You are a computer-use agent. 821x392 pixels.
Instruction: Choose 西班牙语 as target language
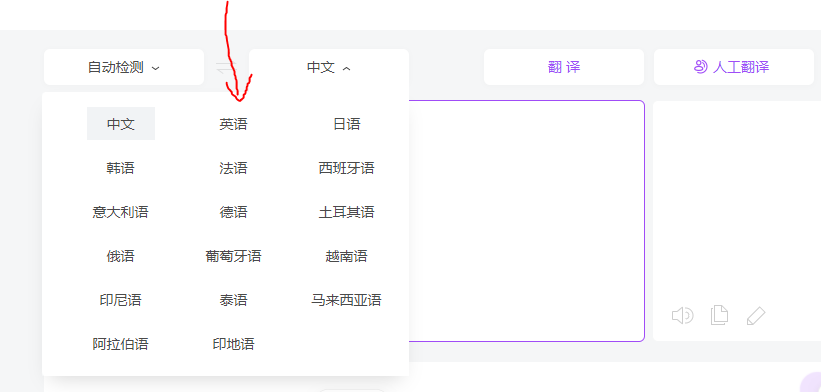click(347, 168)
